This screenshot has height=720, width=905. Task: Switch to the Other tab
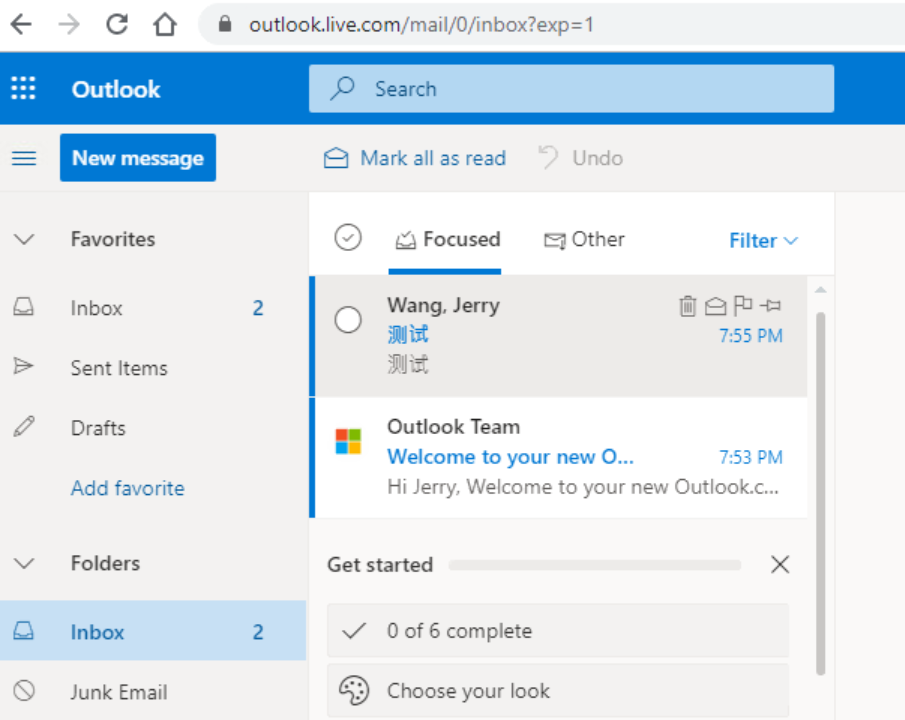tap(584, 239)
